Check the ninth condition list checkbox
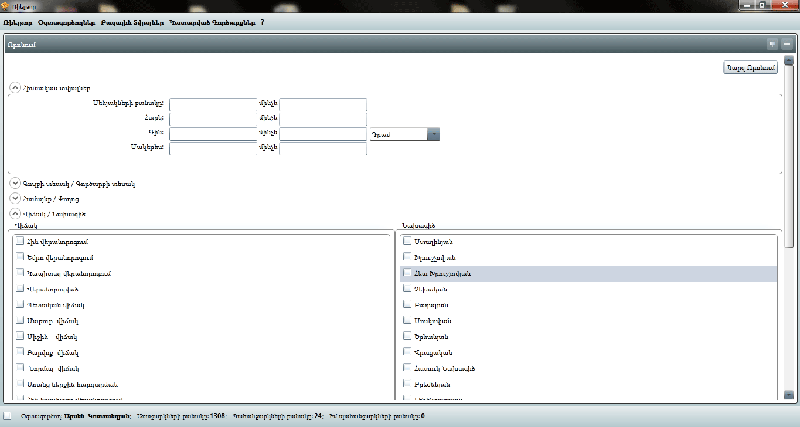Image resolution: width=800 pixels, height=427 pixels. pyautogui.click(x=20, y=367)
